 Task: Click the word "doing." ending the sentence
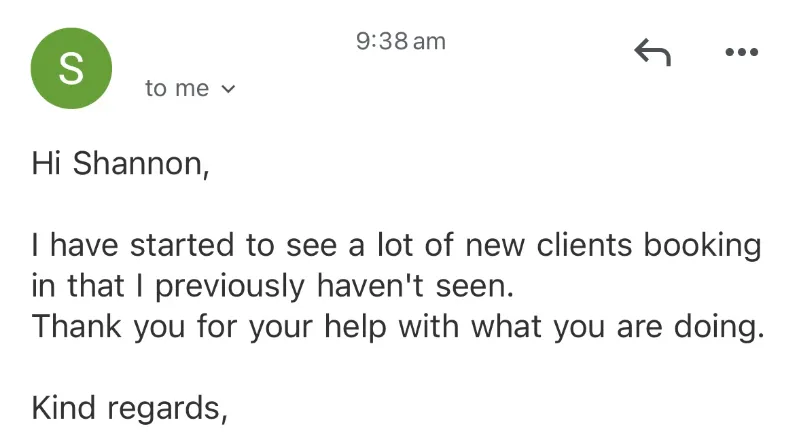click(x=719, y=327)
